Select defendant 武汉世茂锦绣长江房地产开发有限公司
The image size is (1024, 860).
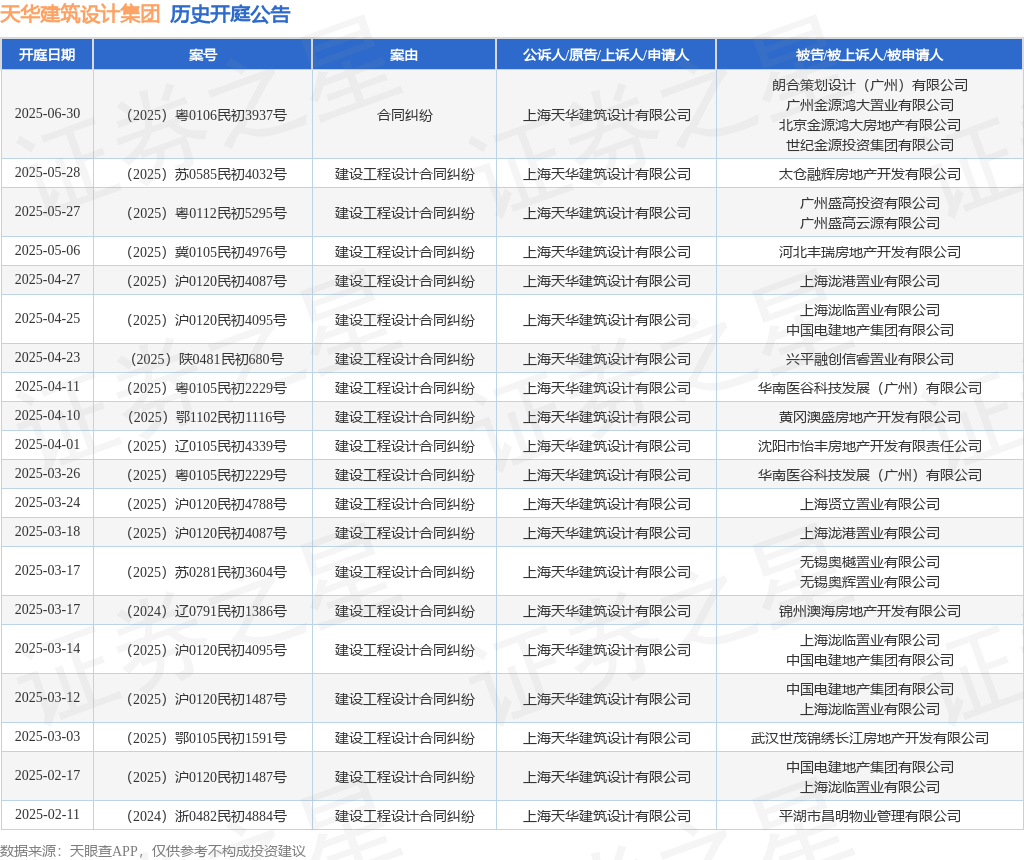(869, 739)
